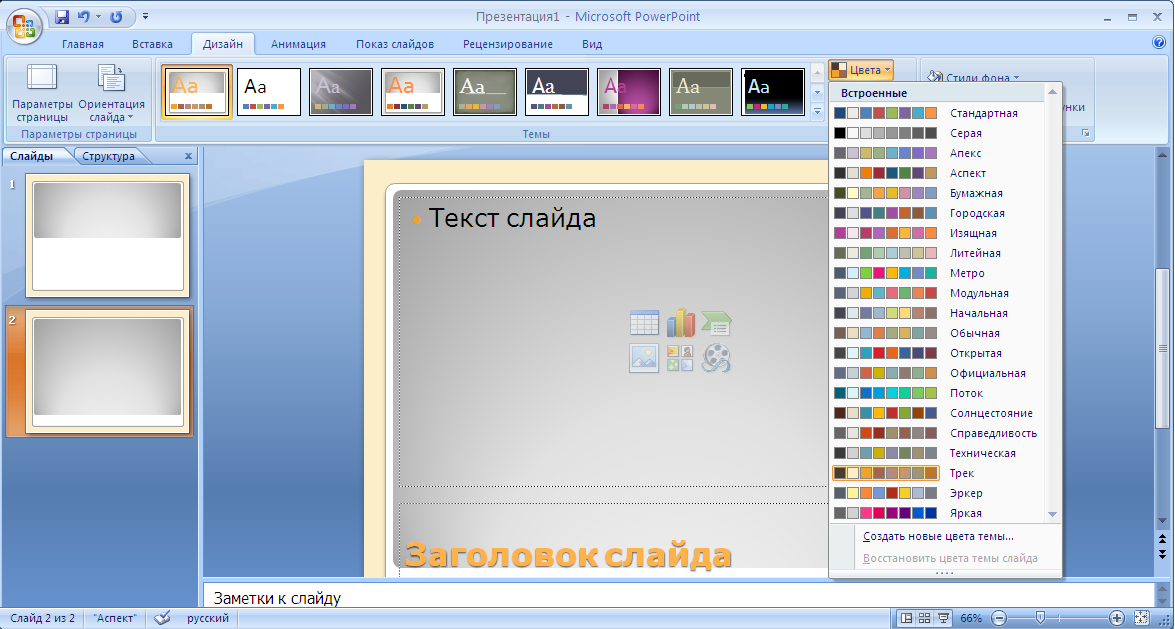Start slide show from status bar

click(x=943, y=619)
